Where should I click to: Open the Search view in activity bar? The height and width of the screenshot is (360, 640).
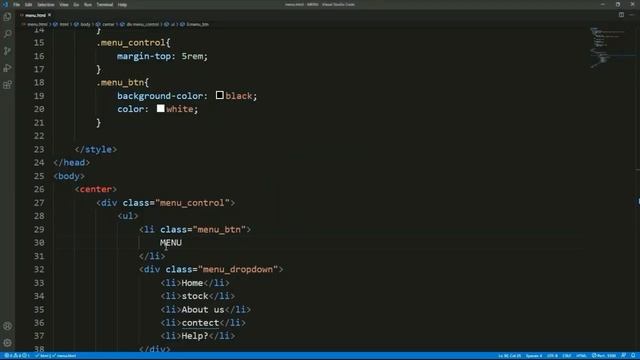click(x=7, y=34)
